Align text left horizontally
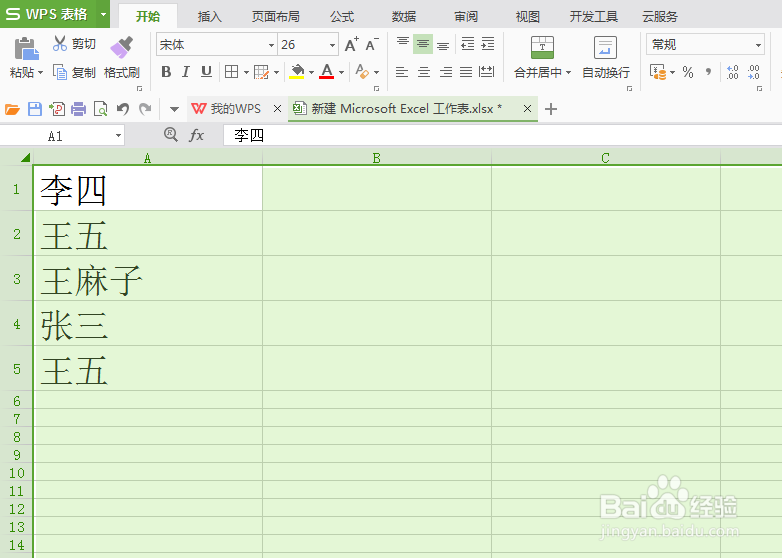 pyautogui.click(x=402, y=72)
